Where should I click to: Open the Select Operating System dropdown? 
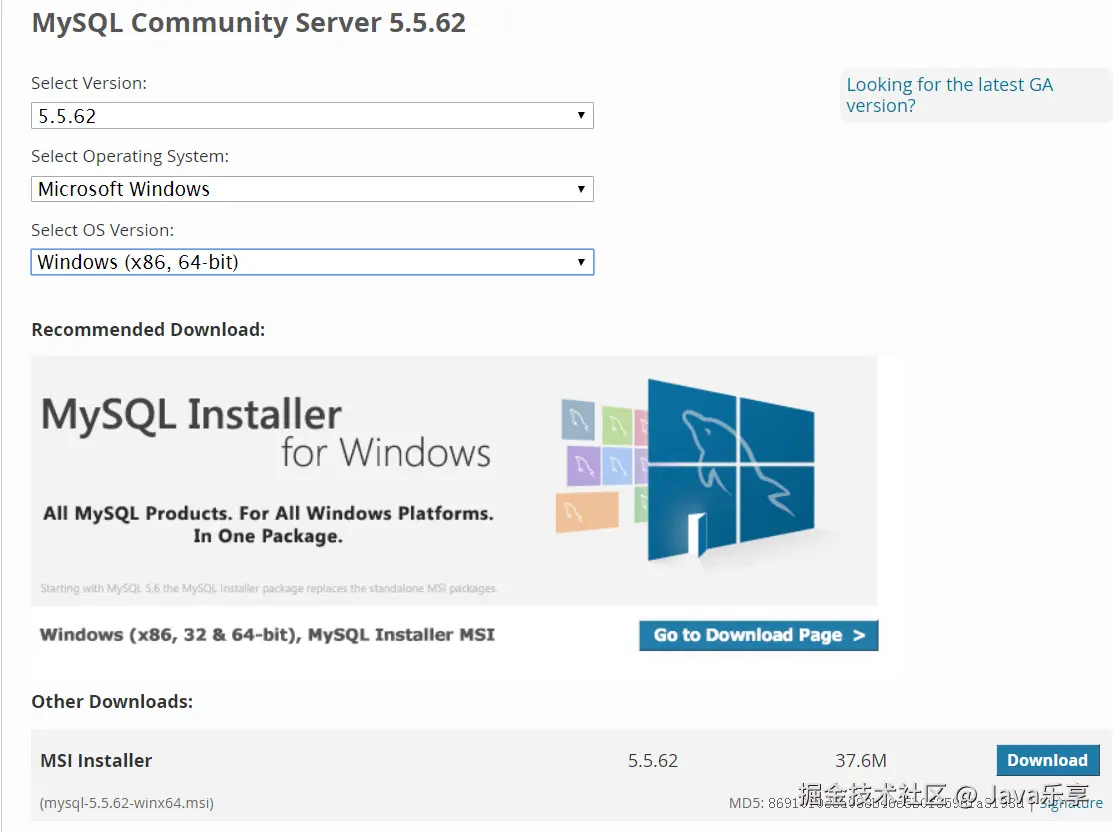[x=312, y=189]
